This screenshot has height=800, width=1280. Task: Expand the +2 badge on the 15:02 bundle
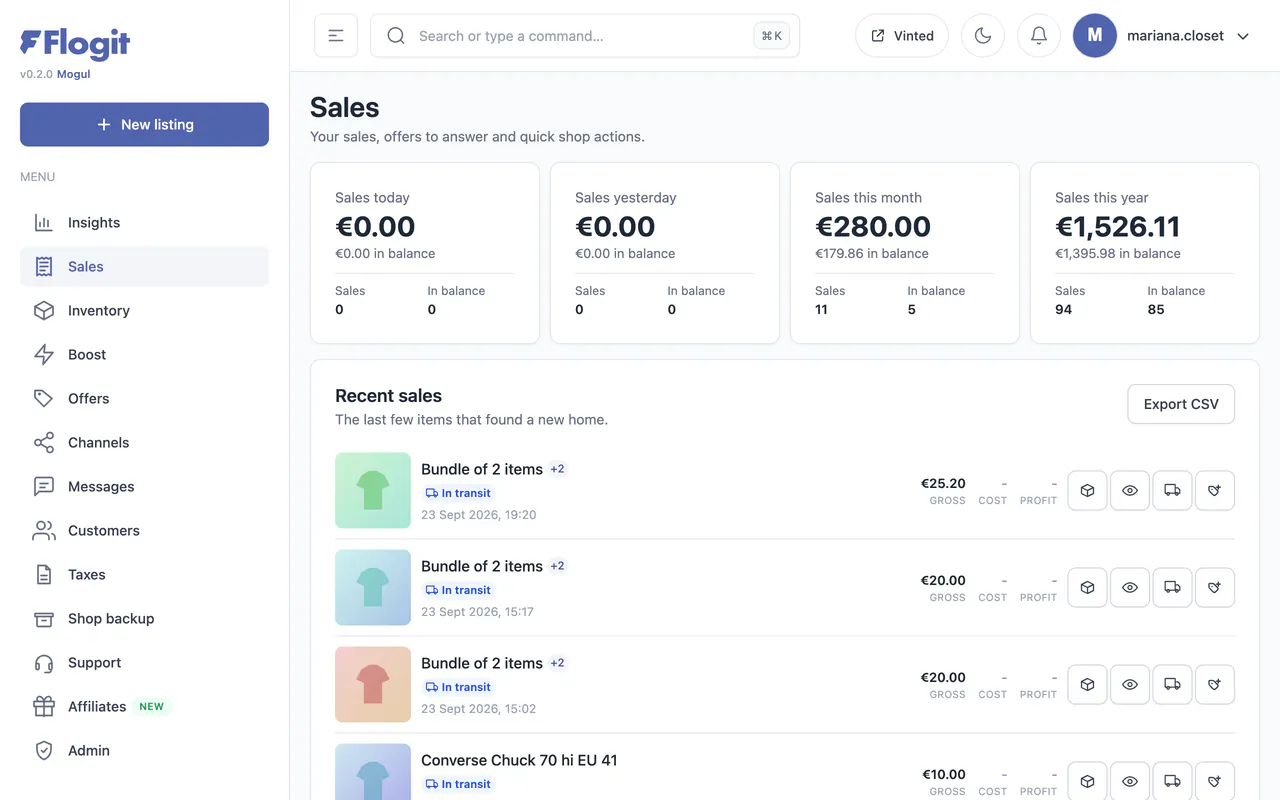(558, 663)
